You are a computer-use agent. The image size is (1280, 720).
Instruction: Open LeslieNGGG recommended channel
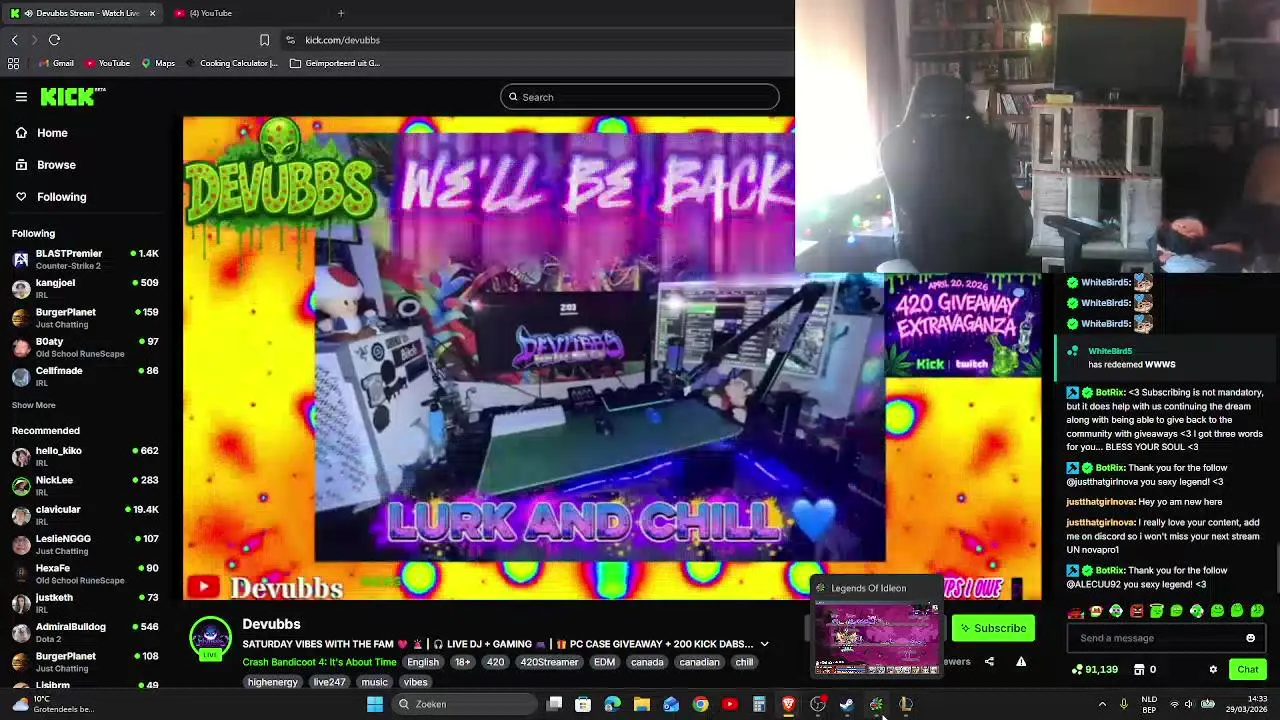pyautogui.click(x=85, y=544)
